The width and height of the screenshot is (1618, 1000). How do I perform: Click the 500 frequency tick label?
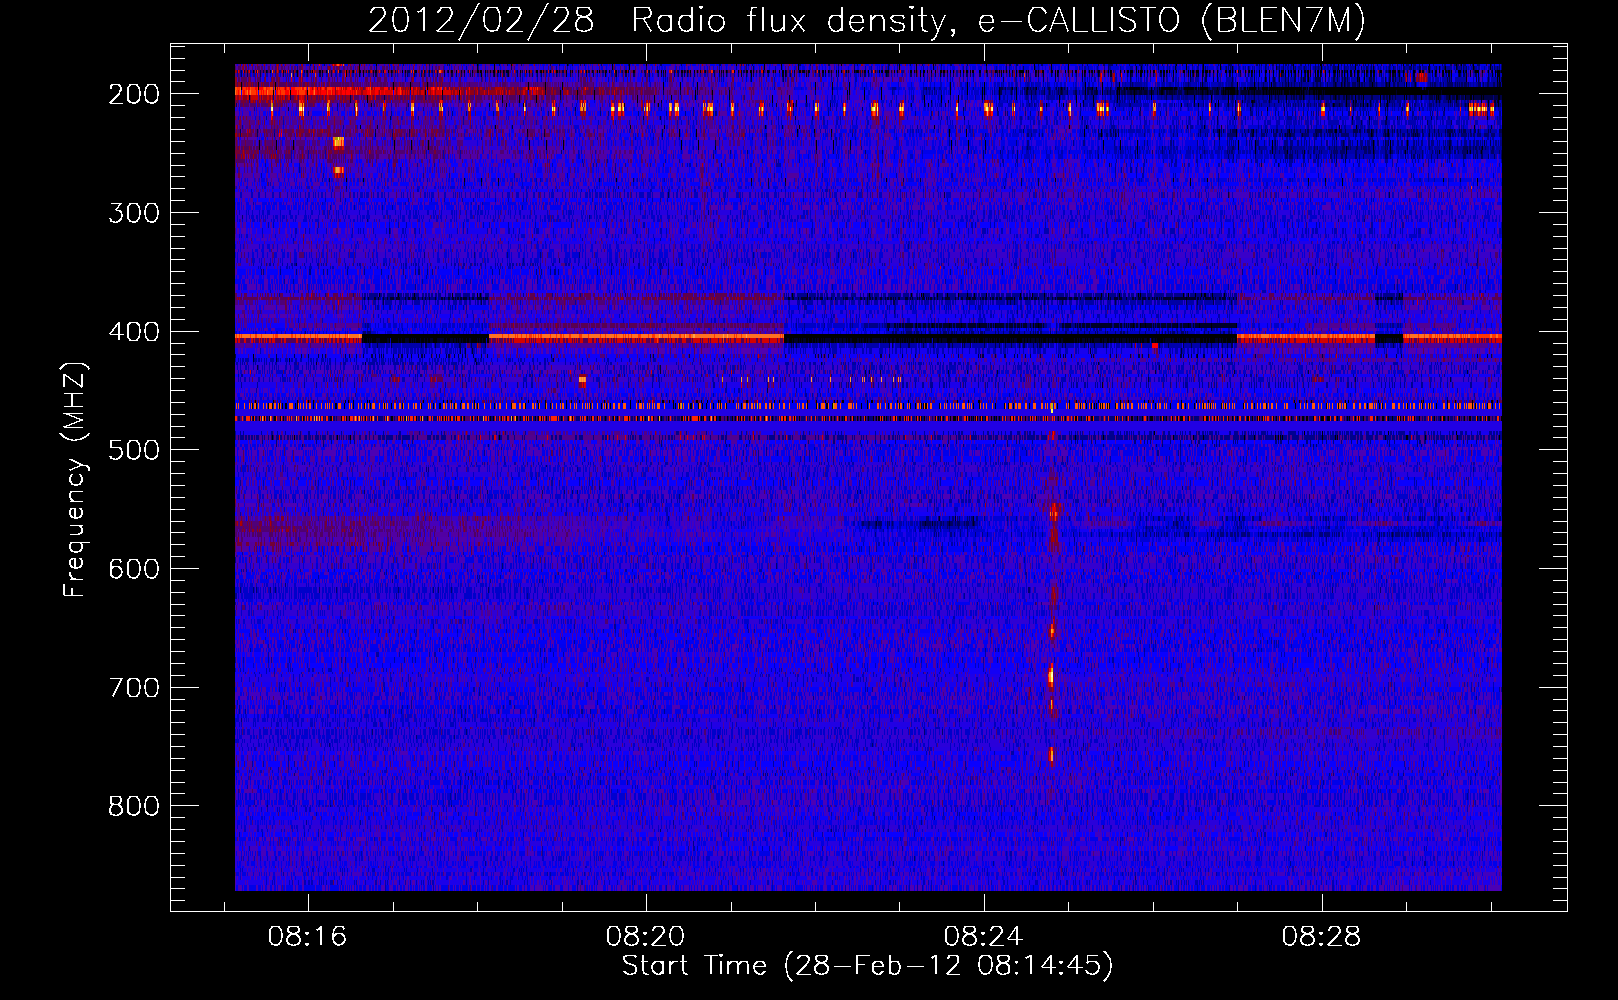134,450
